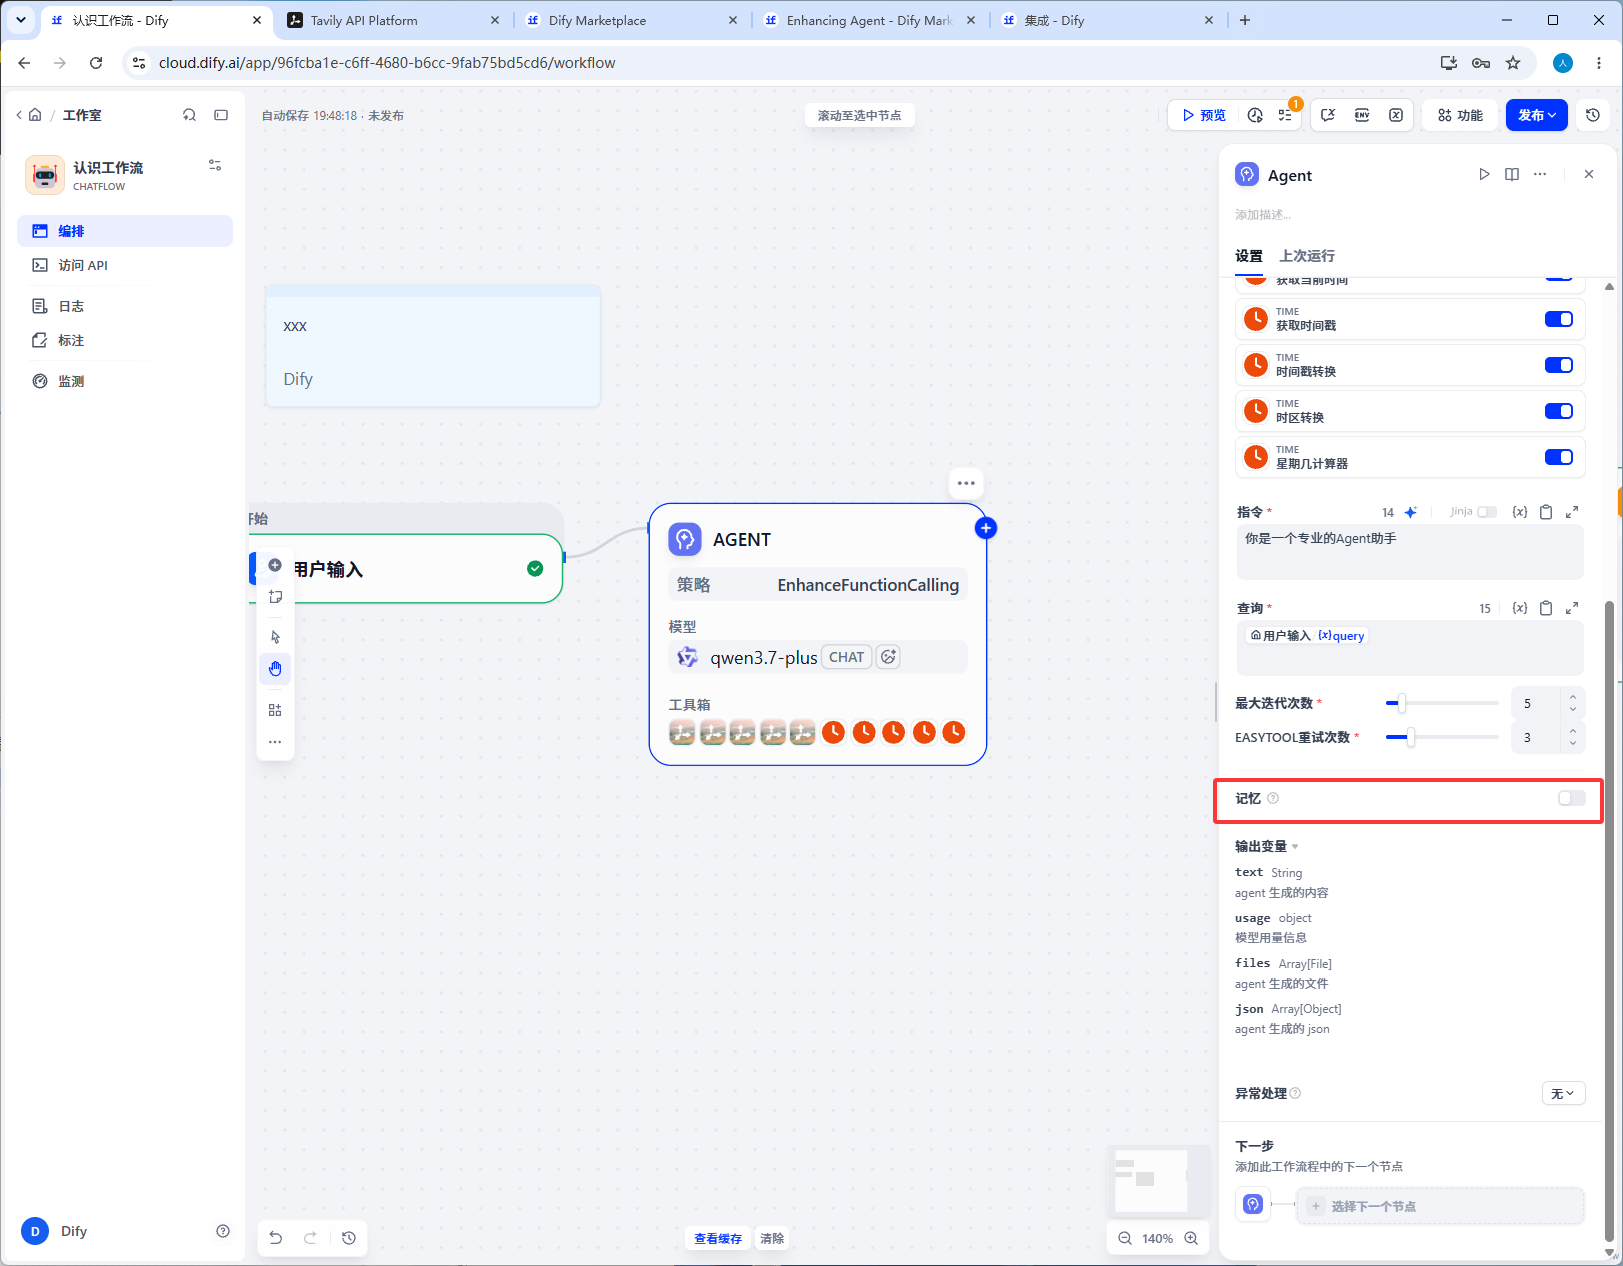Increase the 最大迭代次数 value with up arrow
This screenshot has width=1623, height=1266.
1573,697
